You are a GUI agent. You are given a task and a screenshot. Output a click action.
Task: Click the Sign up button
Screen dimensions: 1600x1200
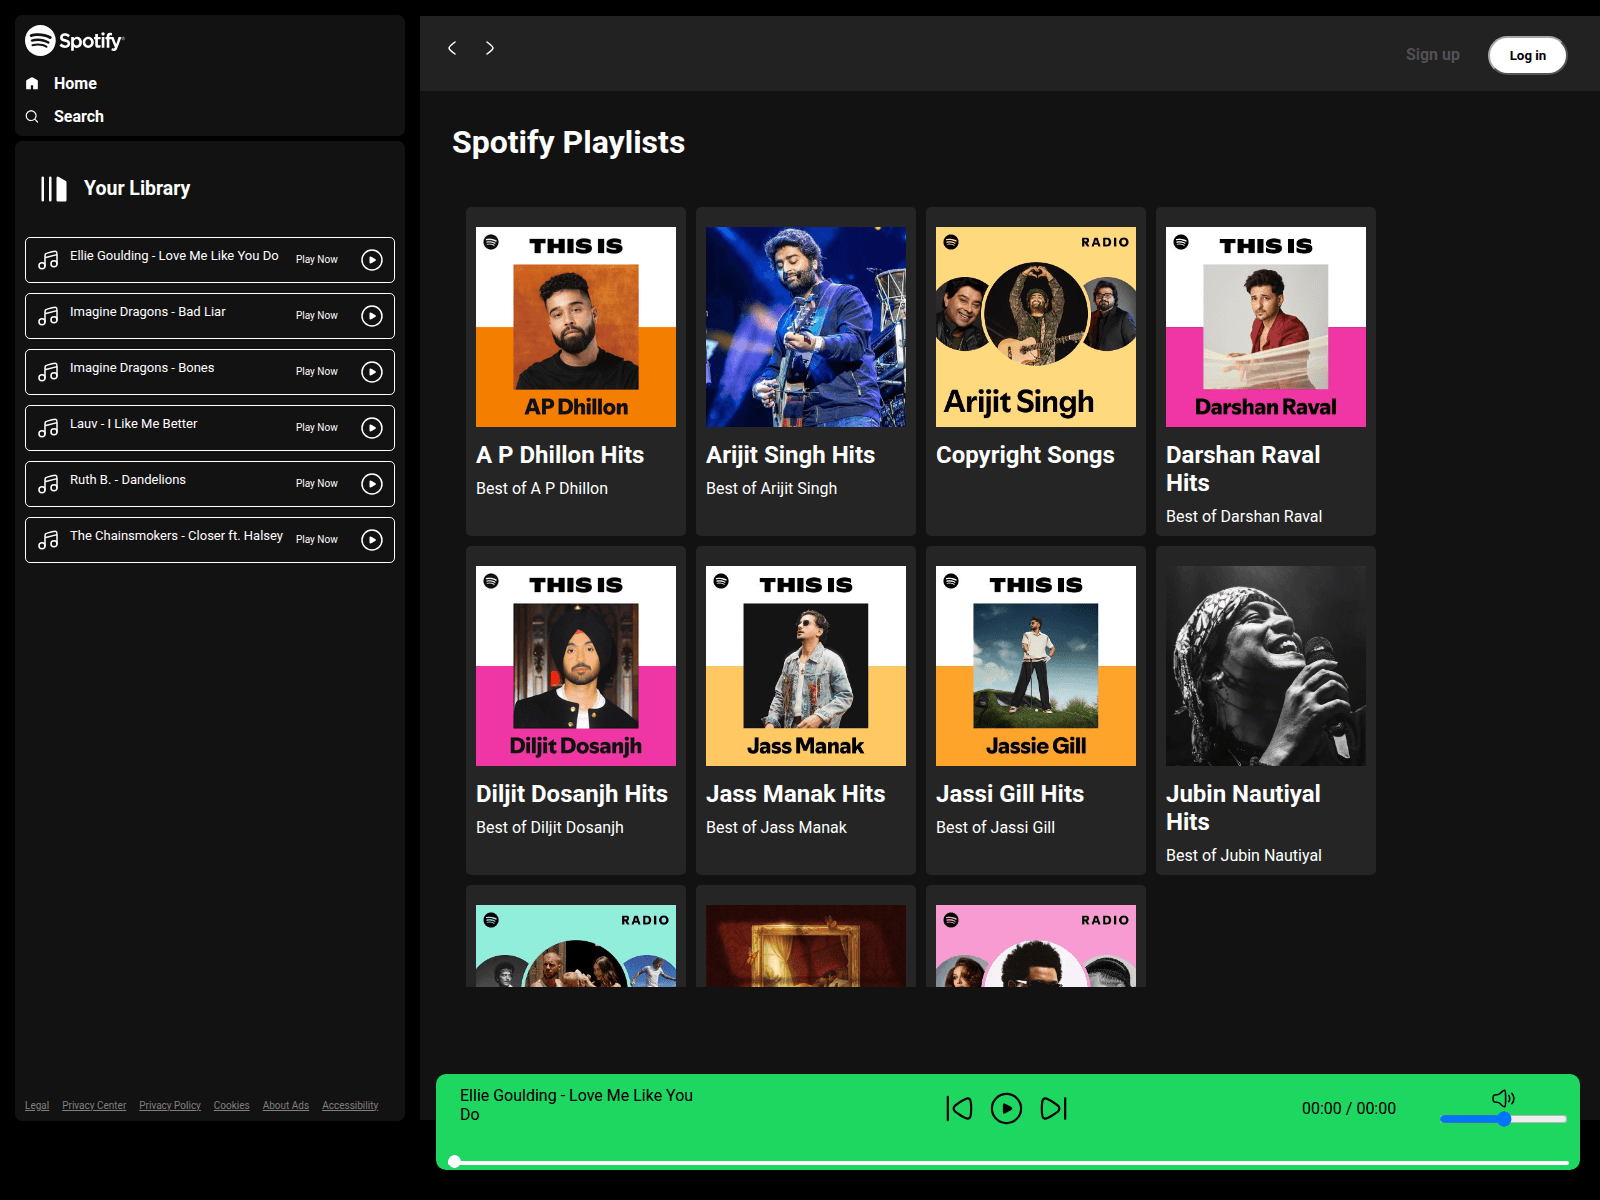coord(1432,54)
